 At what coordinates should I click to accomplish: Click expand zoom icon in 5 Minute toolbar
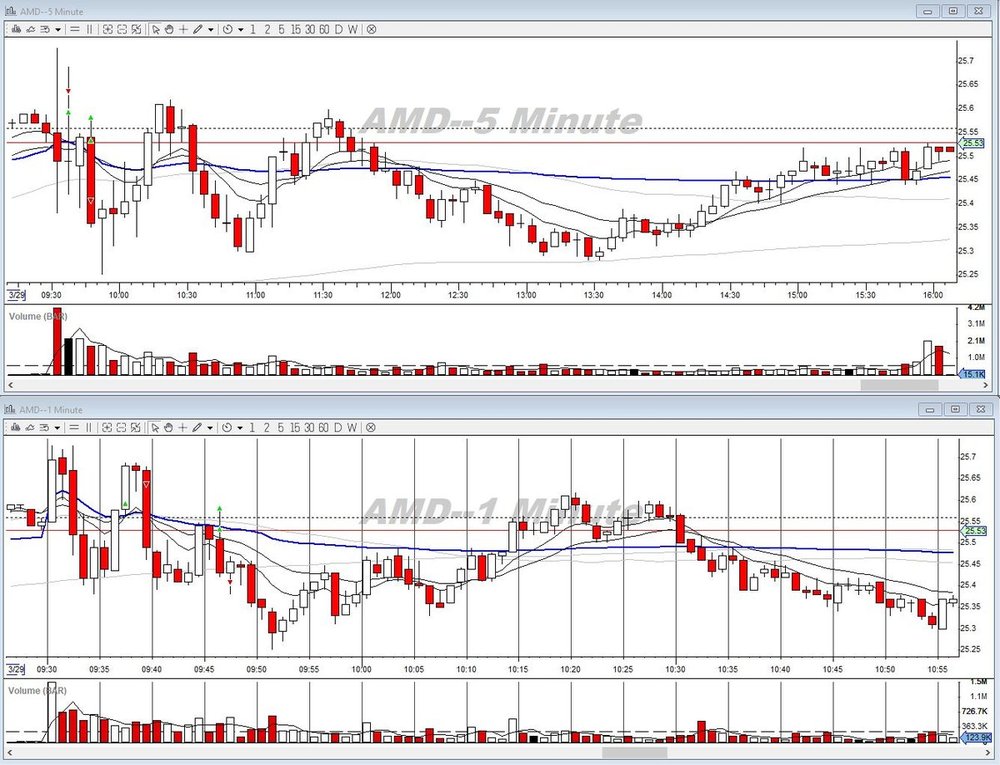(107, 29)
